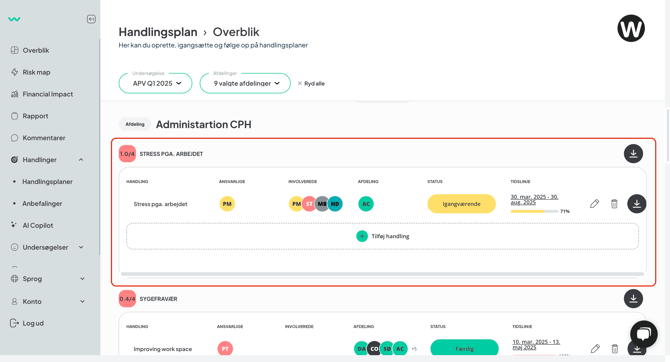The height and width of the screenshot is (362, 670).
Task: Click the PM responsible avatar
Action: pos(227,204)
